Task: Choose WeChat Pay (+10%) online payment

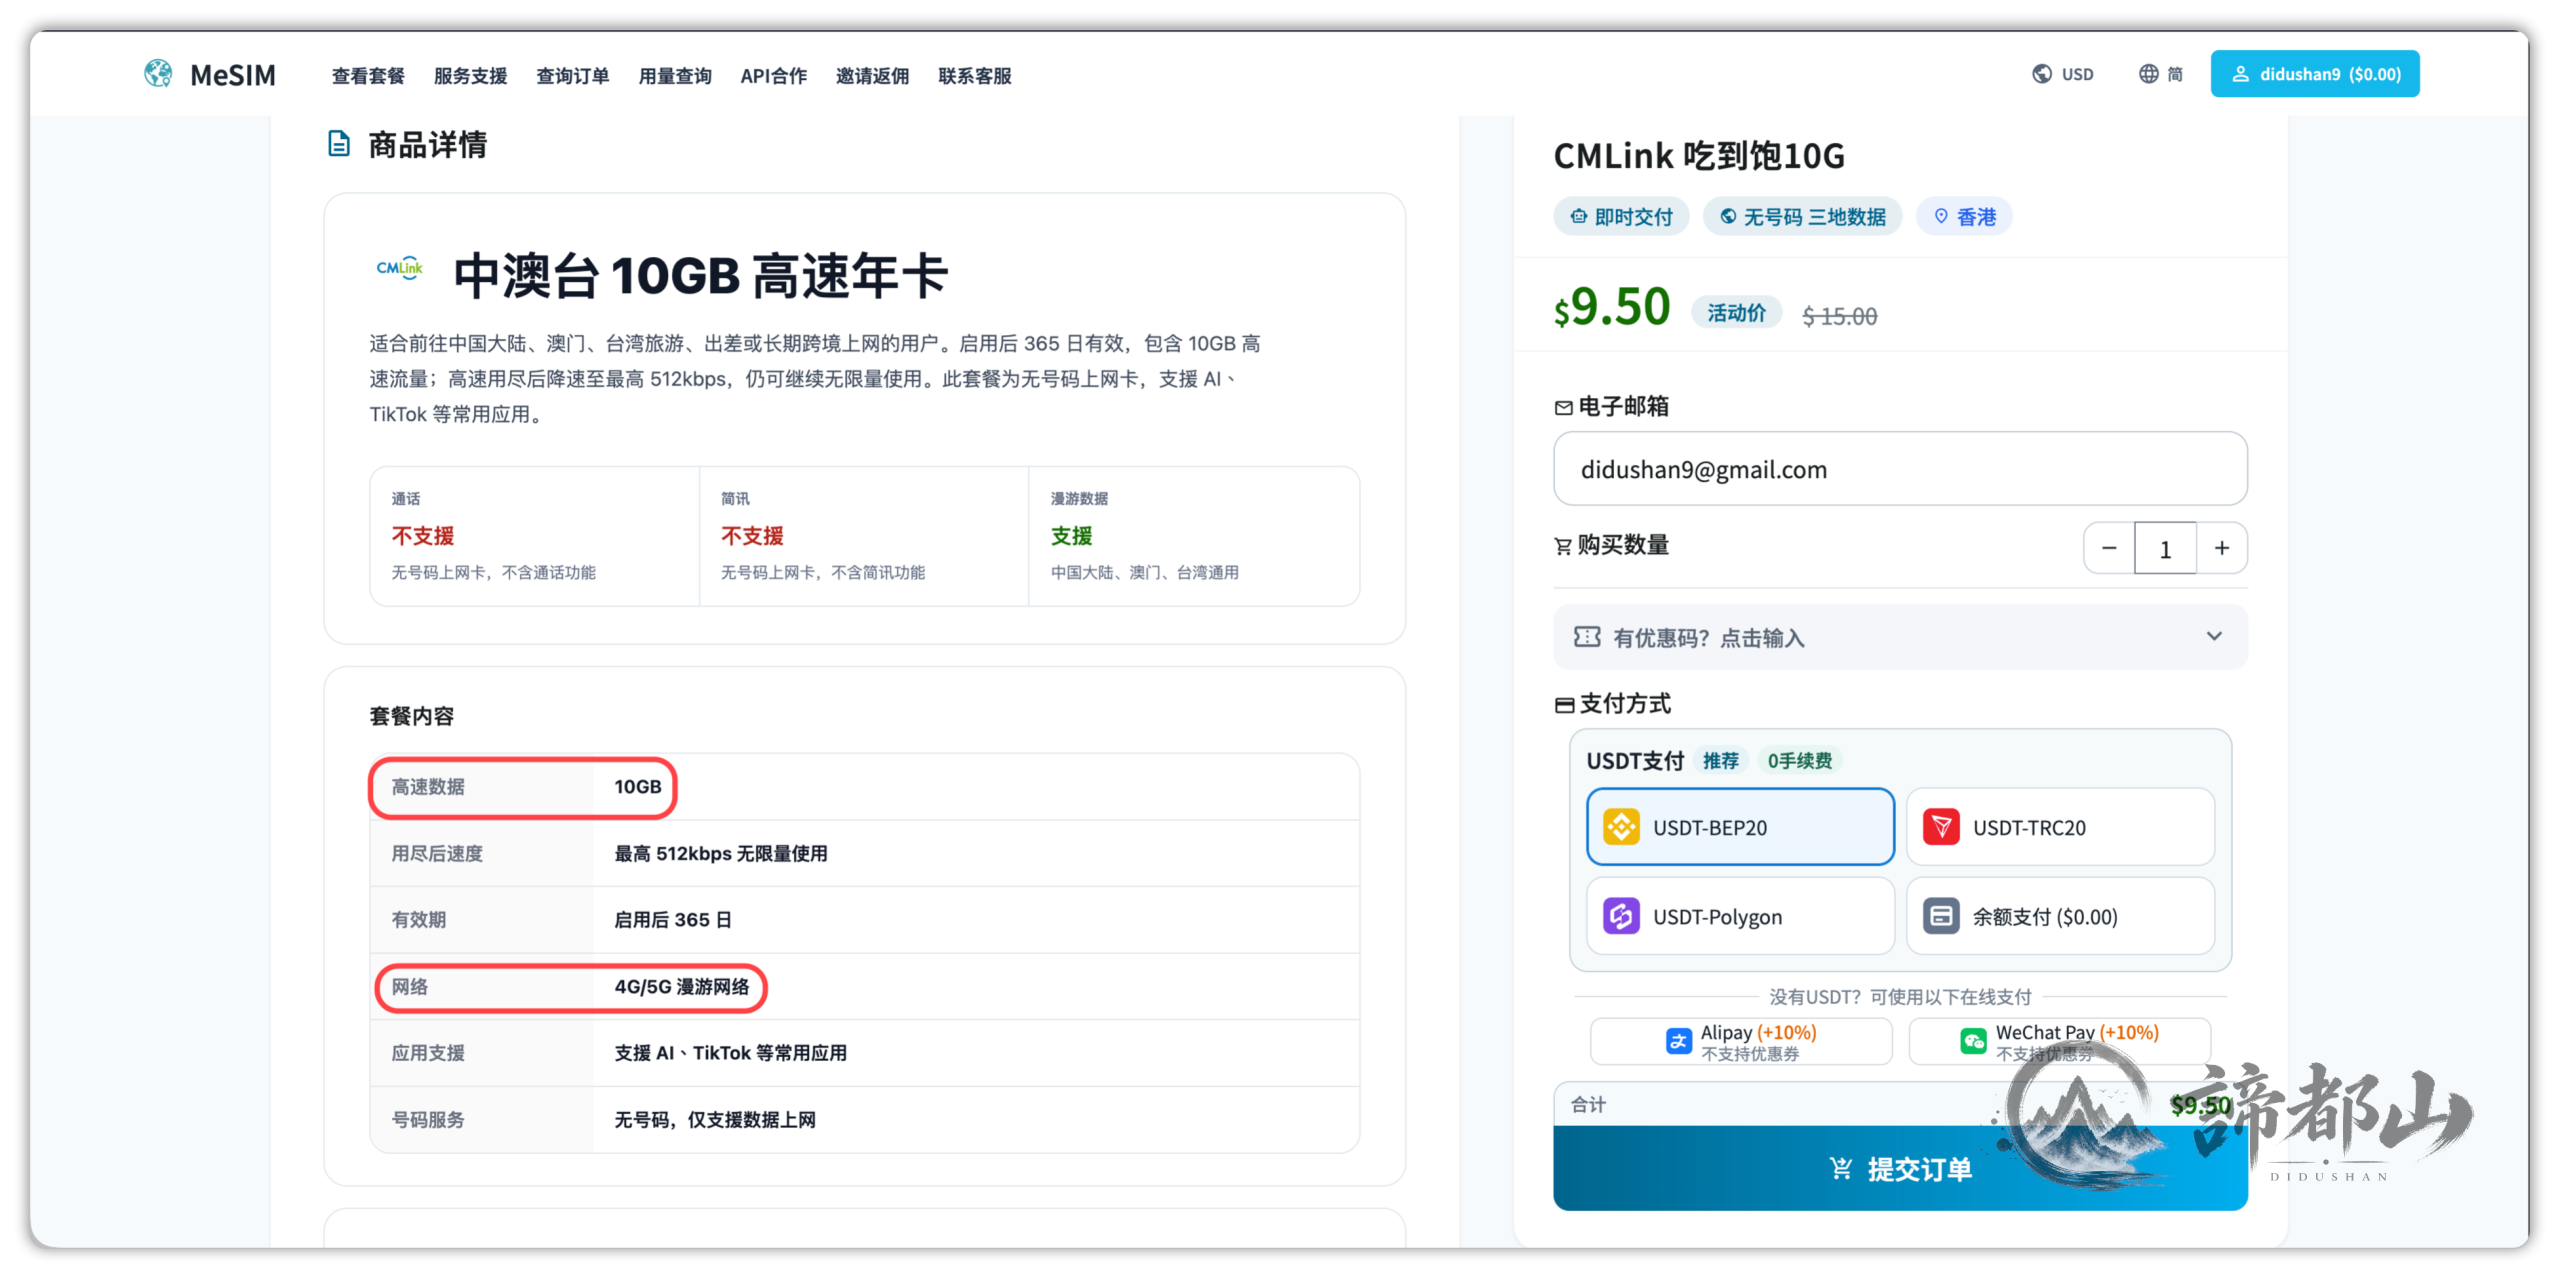Action: point(2059,1041)
